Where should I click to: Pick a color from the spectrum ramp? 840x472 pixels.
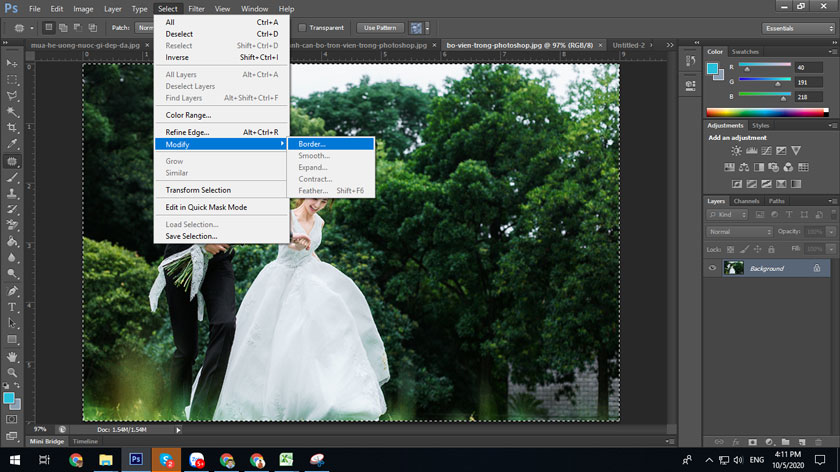pos(767,112)
